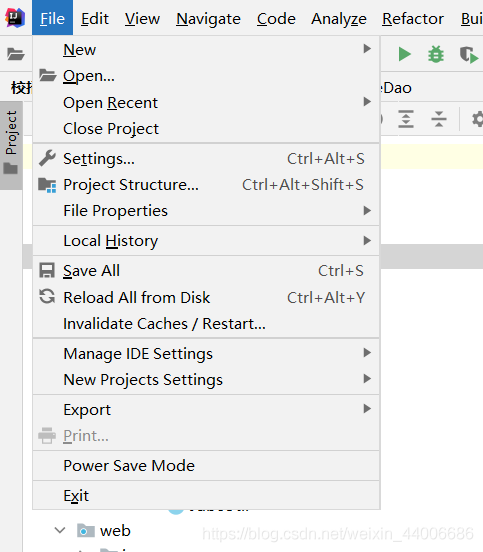
Task: Select Close Project
Action: [x=206, y=128]
